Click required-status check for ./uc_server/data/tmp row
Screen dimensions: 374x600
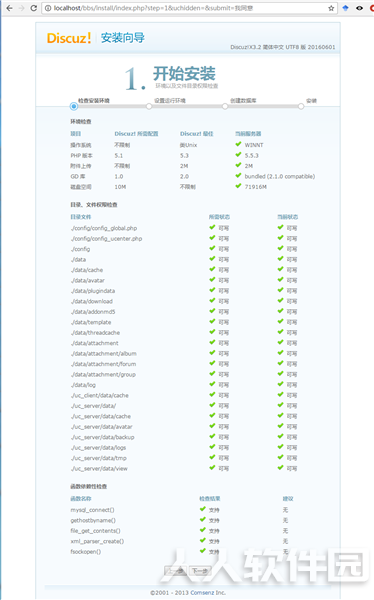tap(212, 457)
